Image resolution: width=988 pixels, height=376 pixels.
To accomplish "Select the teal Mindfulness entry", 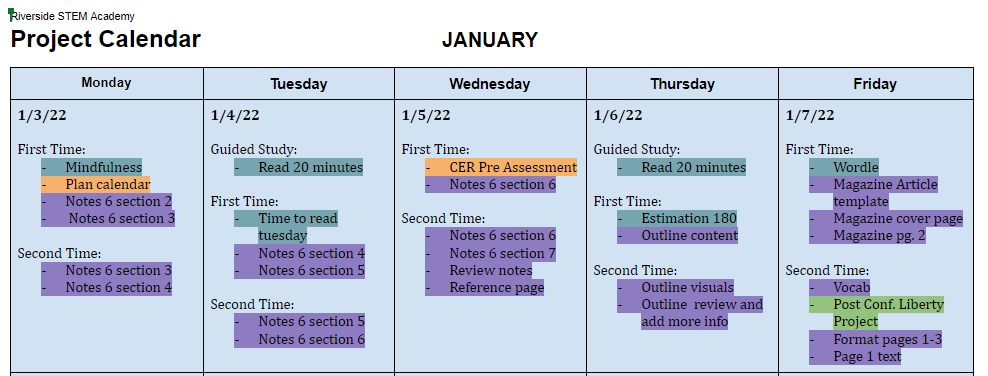I will (92, 168).
